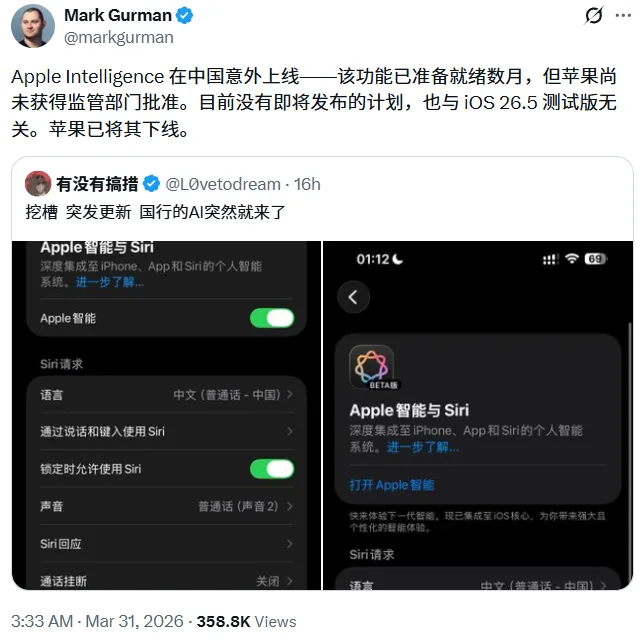Click Mark Gurman's blue verified badge
Viewport: 640px width, 641px height.
click(x=184, y=16)
